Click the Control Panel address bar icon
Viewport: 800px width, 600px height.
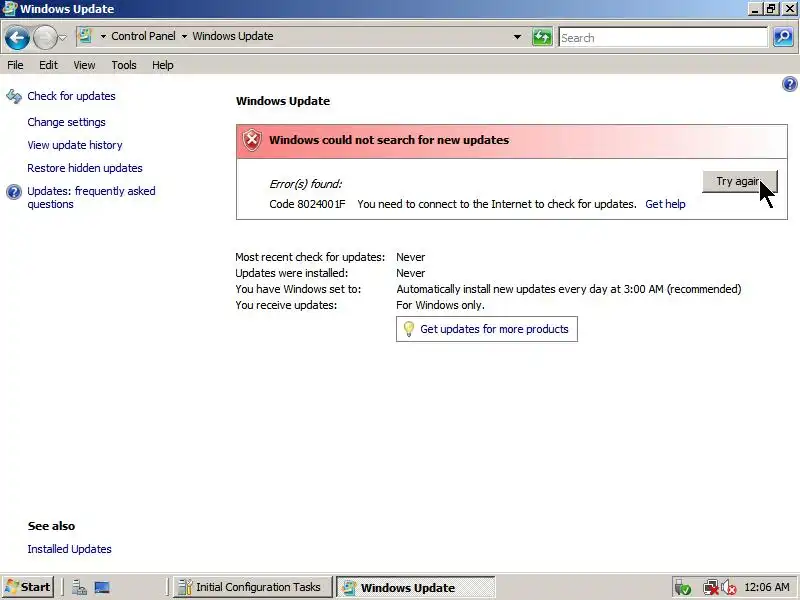(85, 36)
